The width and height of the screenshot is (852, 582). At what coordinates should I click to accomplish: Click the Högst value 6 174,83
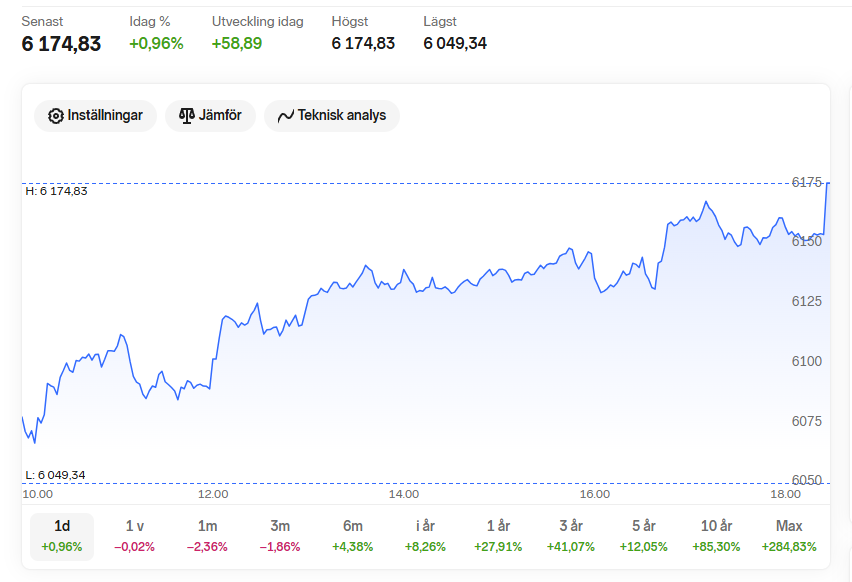coord(363,43)
